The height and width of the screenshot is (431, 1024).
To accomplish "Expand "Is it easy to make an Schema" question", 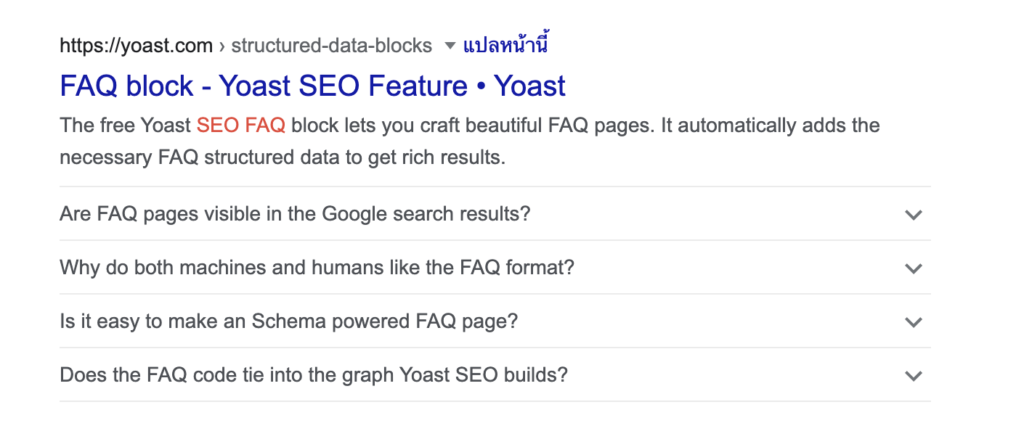I will [x=288, y=322].
